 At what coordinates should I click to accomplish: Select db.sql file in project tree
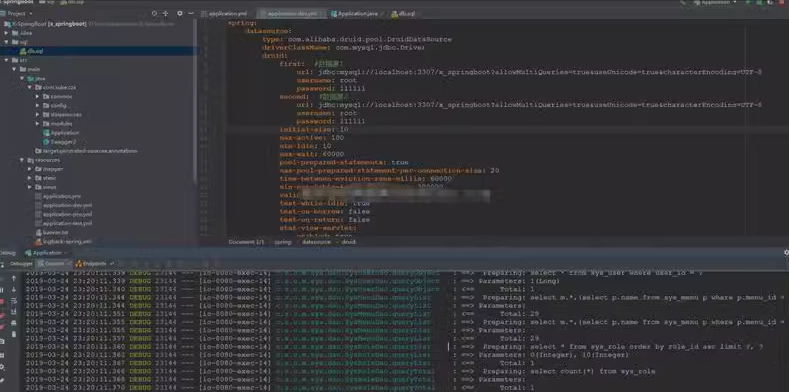coord(35,51)
